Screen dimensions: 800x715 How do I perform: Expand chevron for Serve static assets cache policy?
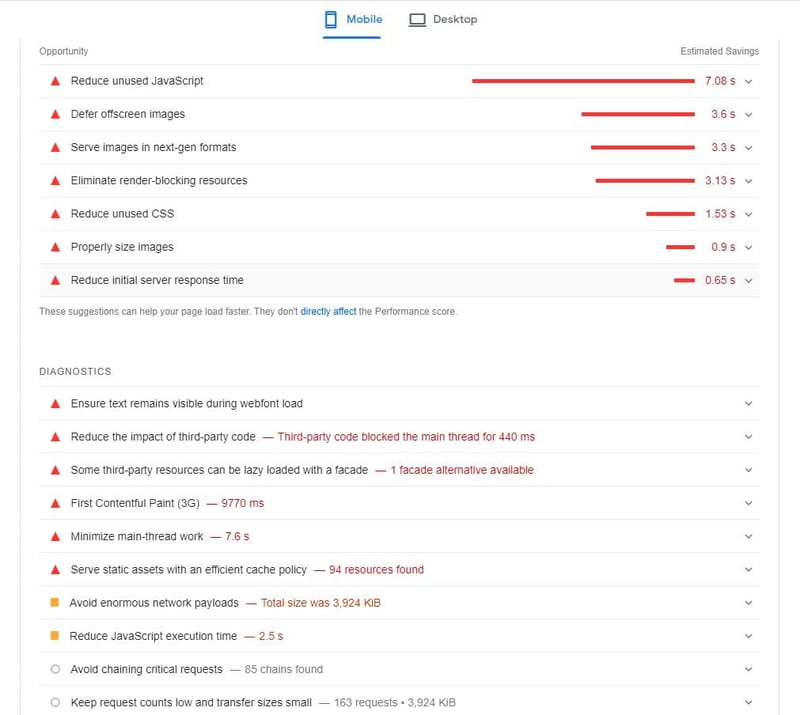click(748, 570)
